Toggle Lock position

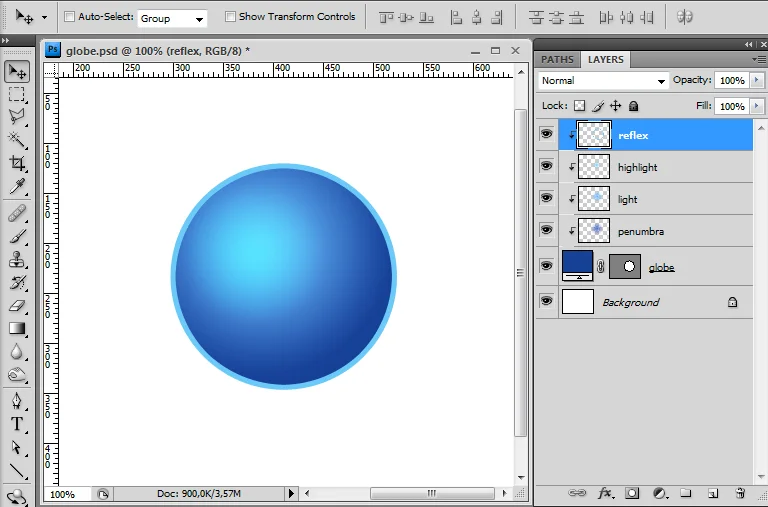pos(616,106)
